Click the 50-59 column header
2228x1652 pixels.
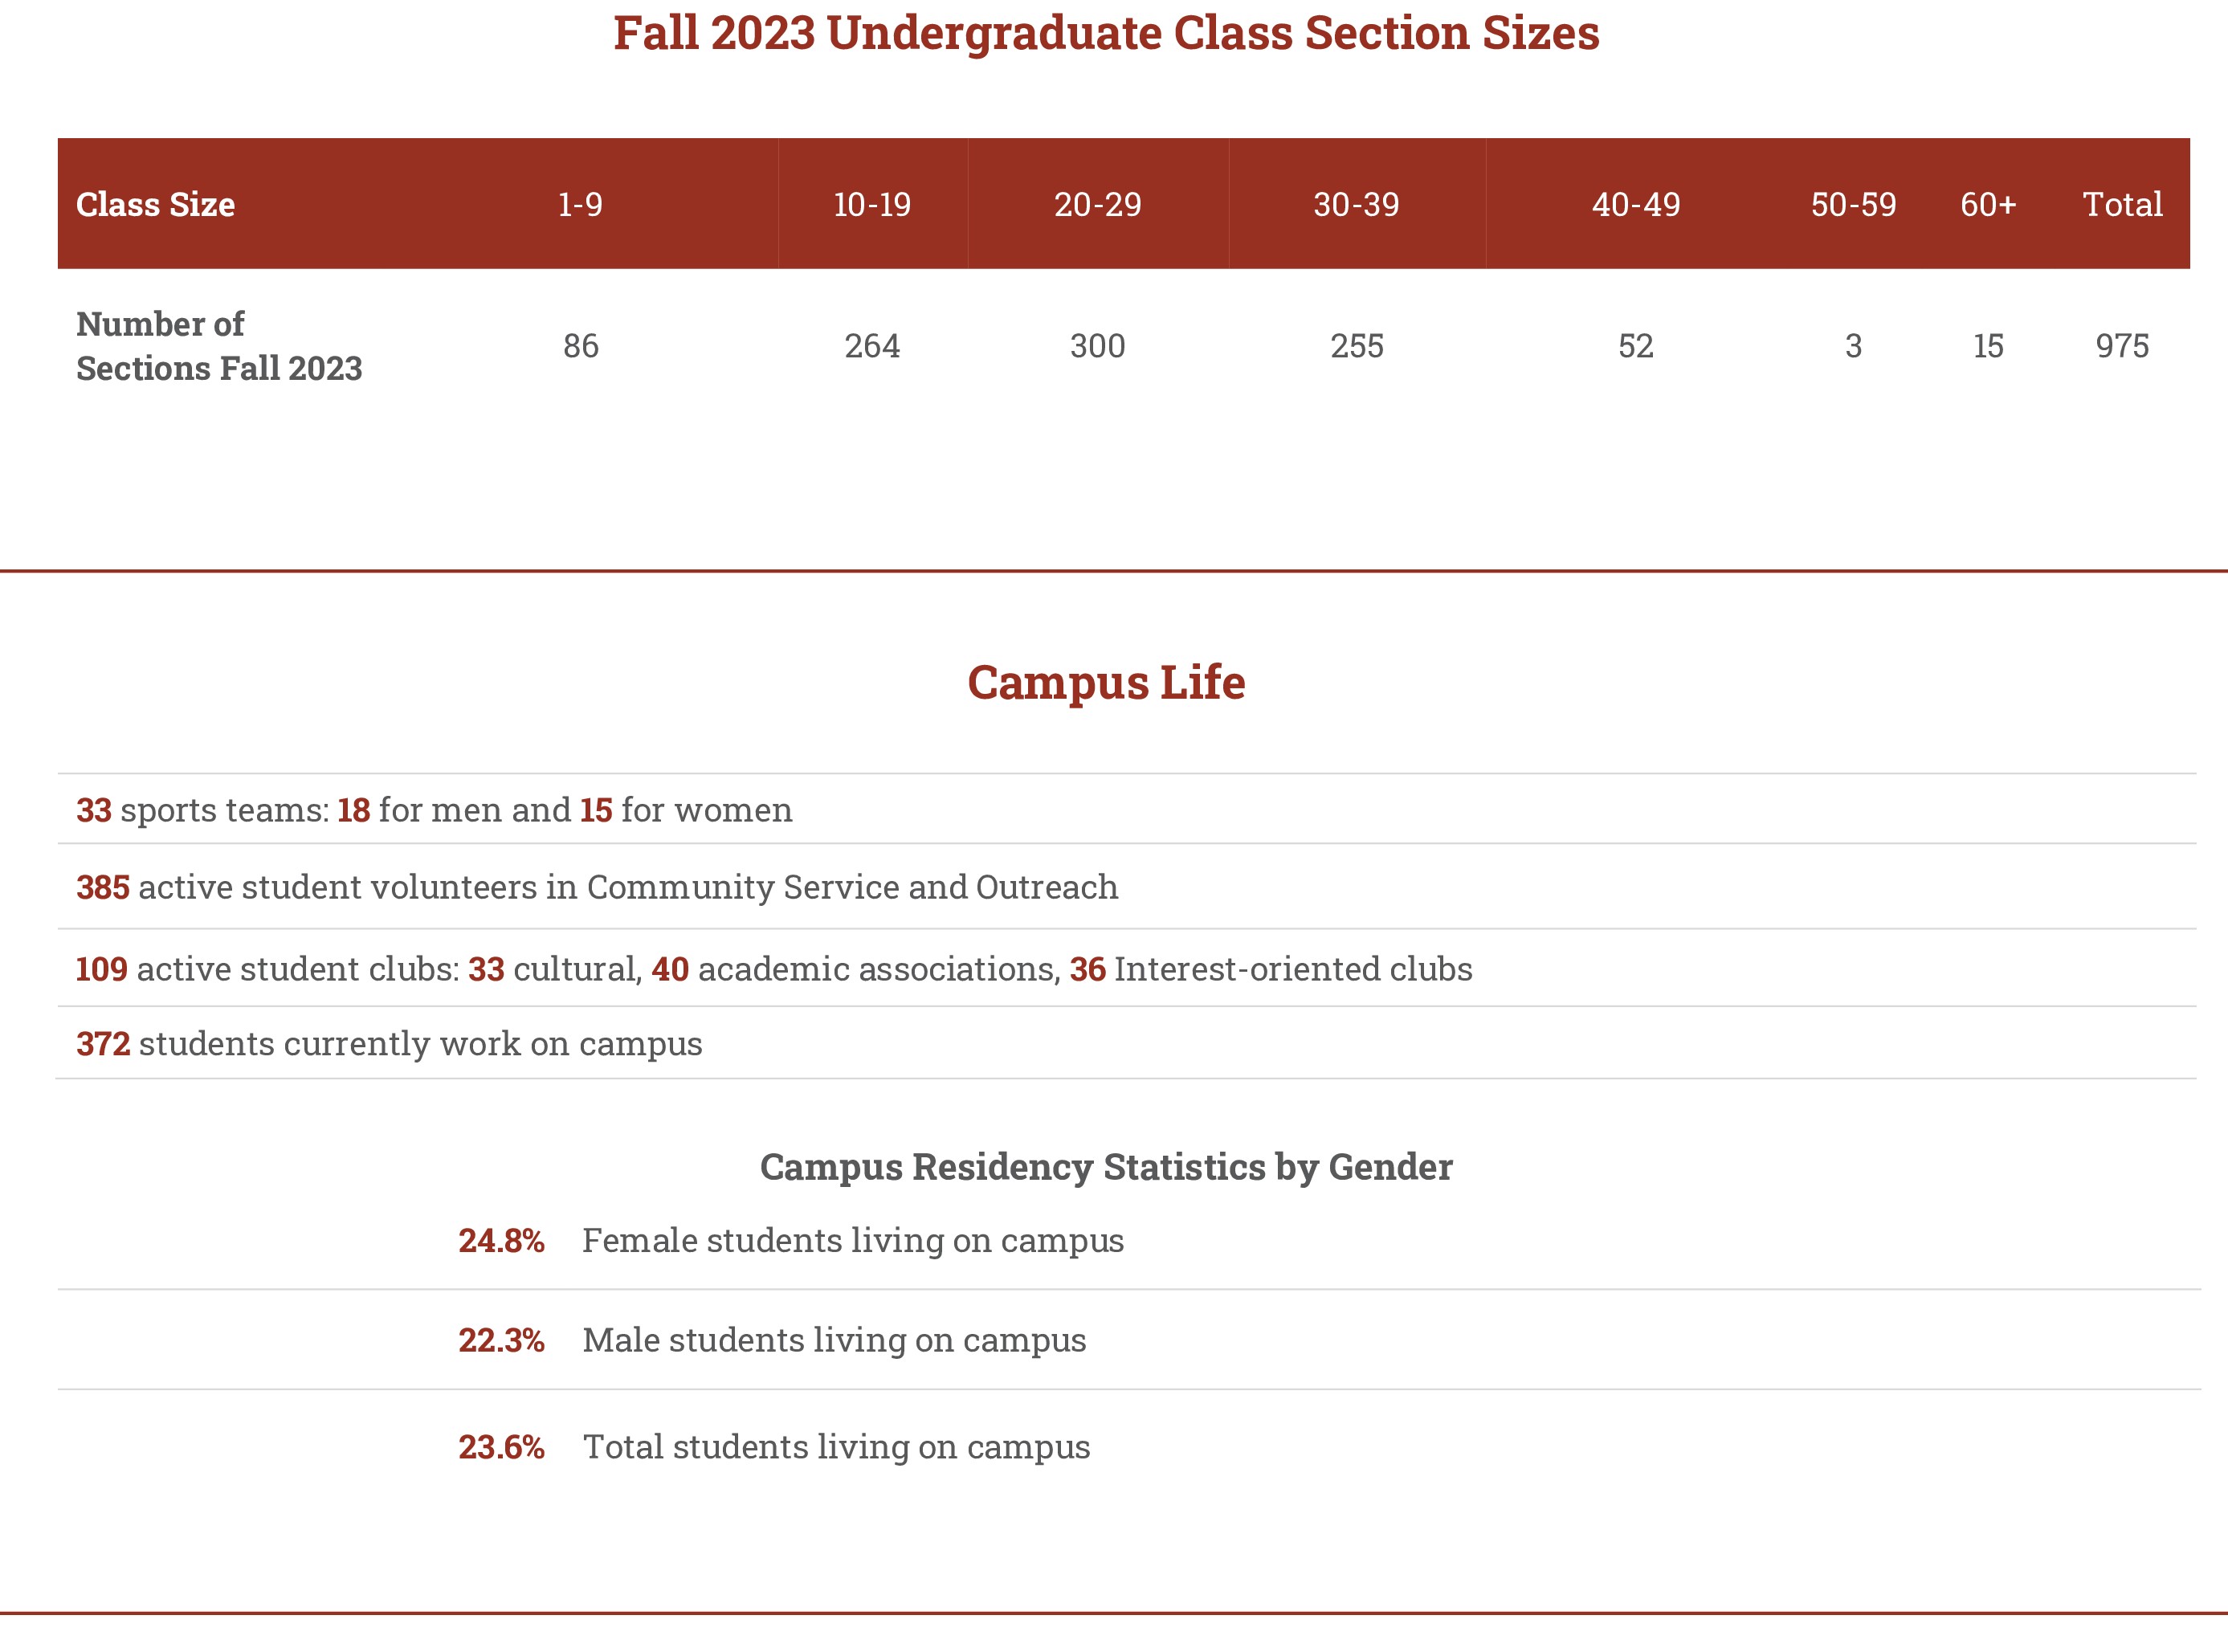1853,204
